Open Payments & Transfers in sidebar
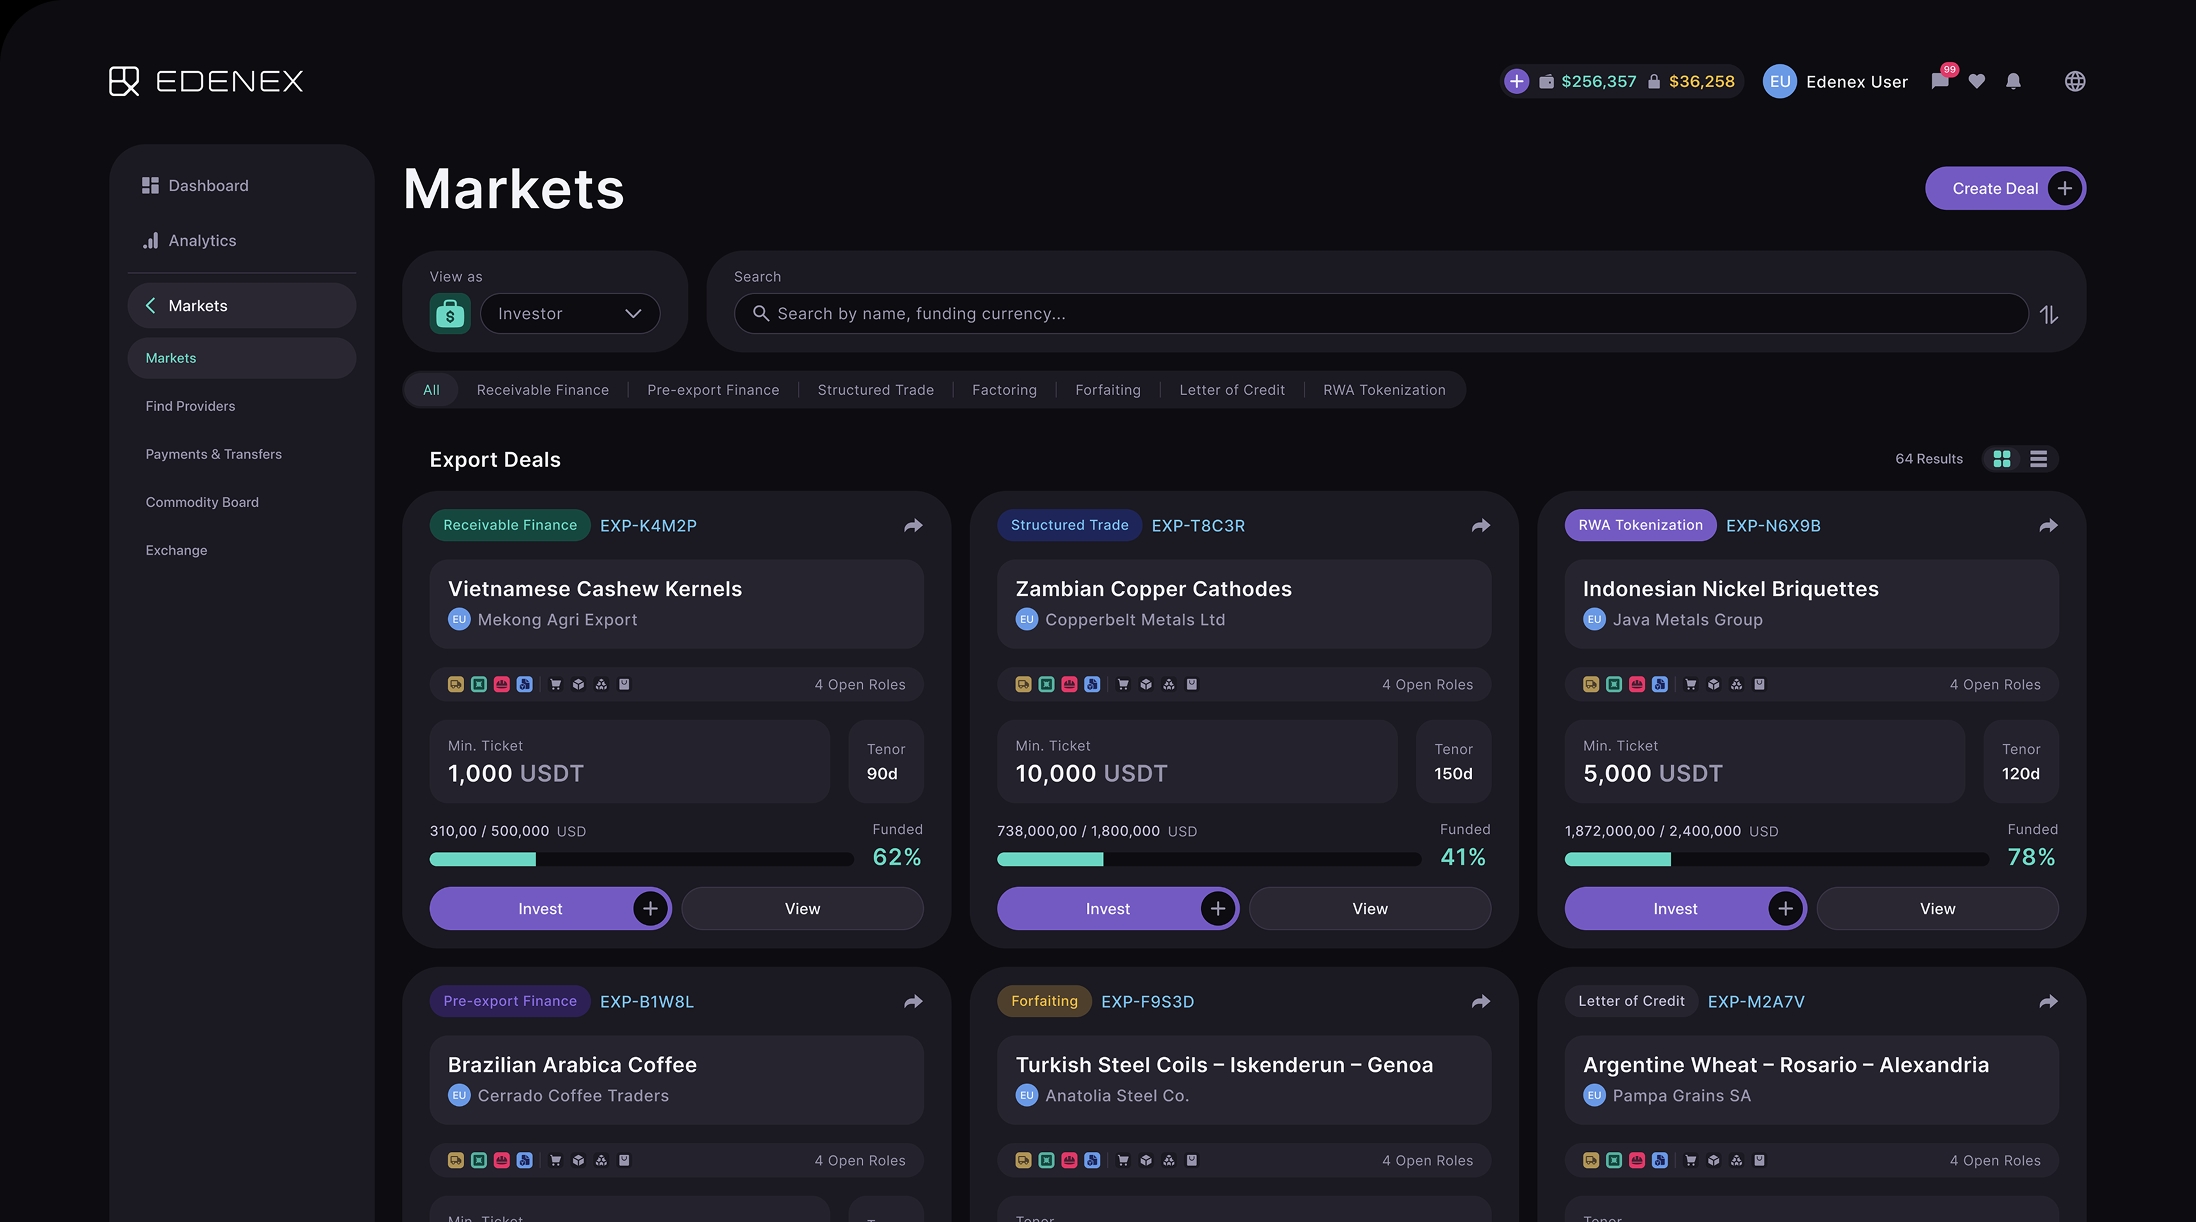The height and width of the screenshot is (1222, 2196). click(x=214, y=454)
